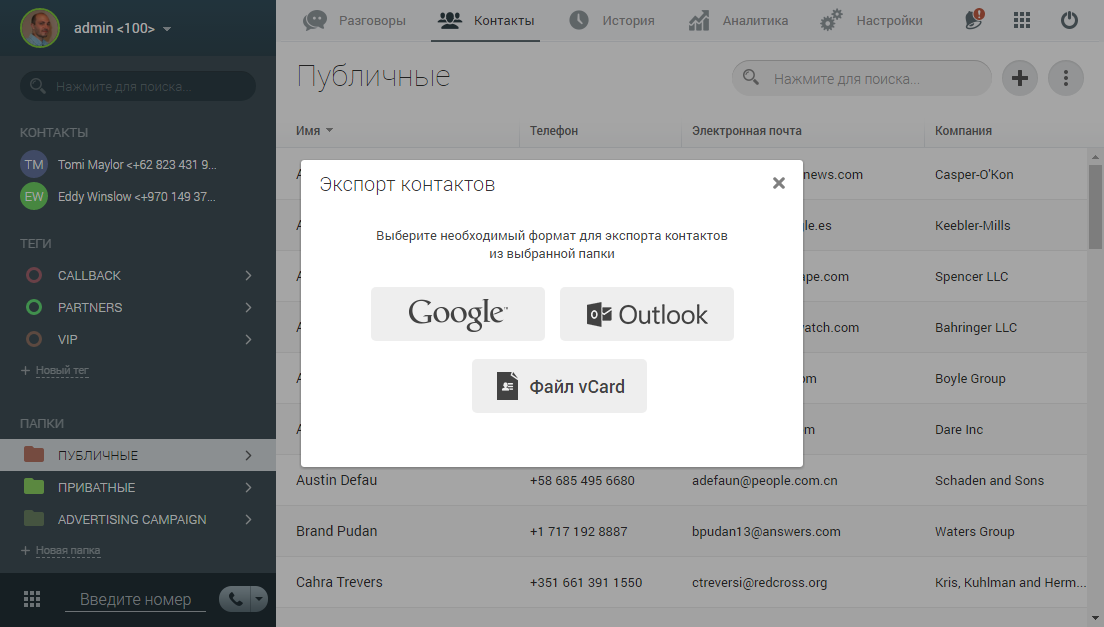Open the apps grid icon in top bar
Viewport: 1104px width, 627px height.
(x=1022, y=20)
